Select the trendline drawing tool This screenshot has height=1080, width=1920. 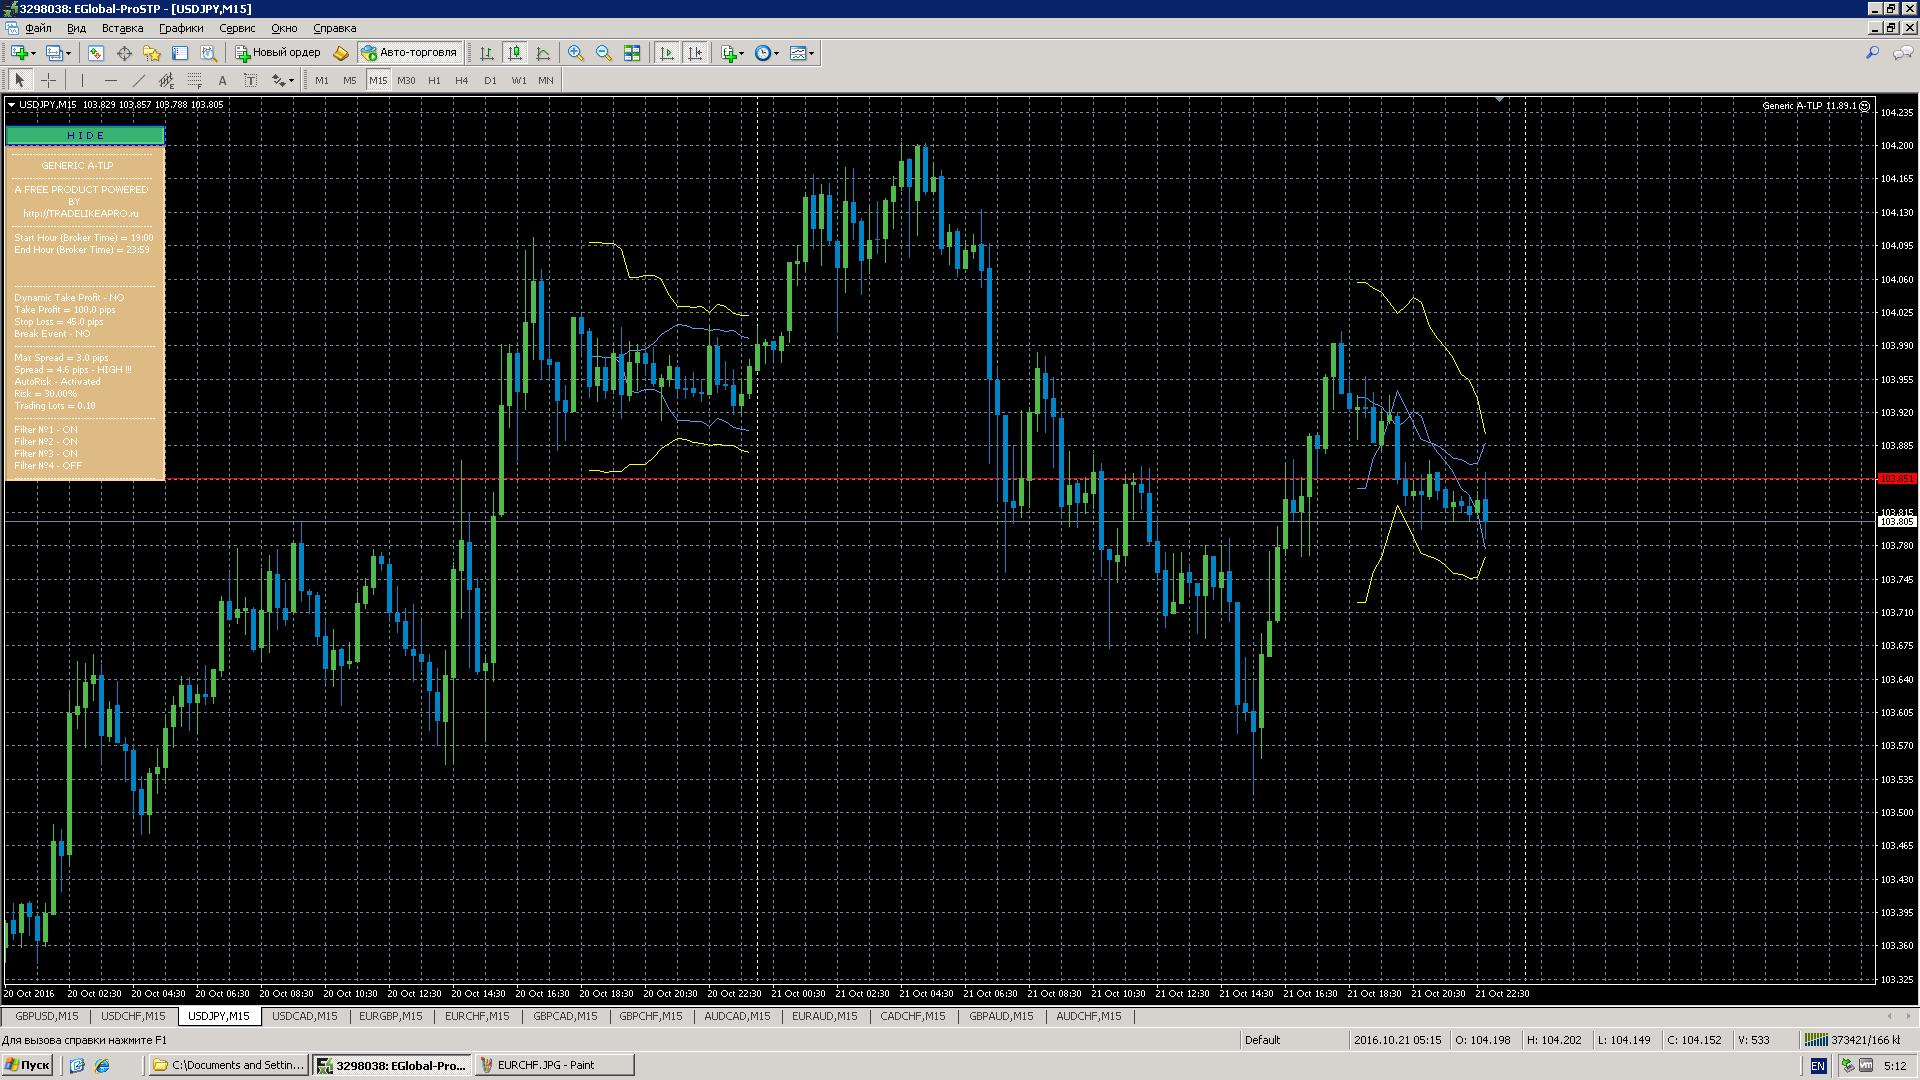coord(138,80)
